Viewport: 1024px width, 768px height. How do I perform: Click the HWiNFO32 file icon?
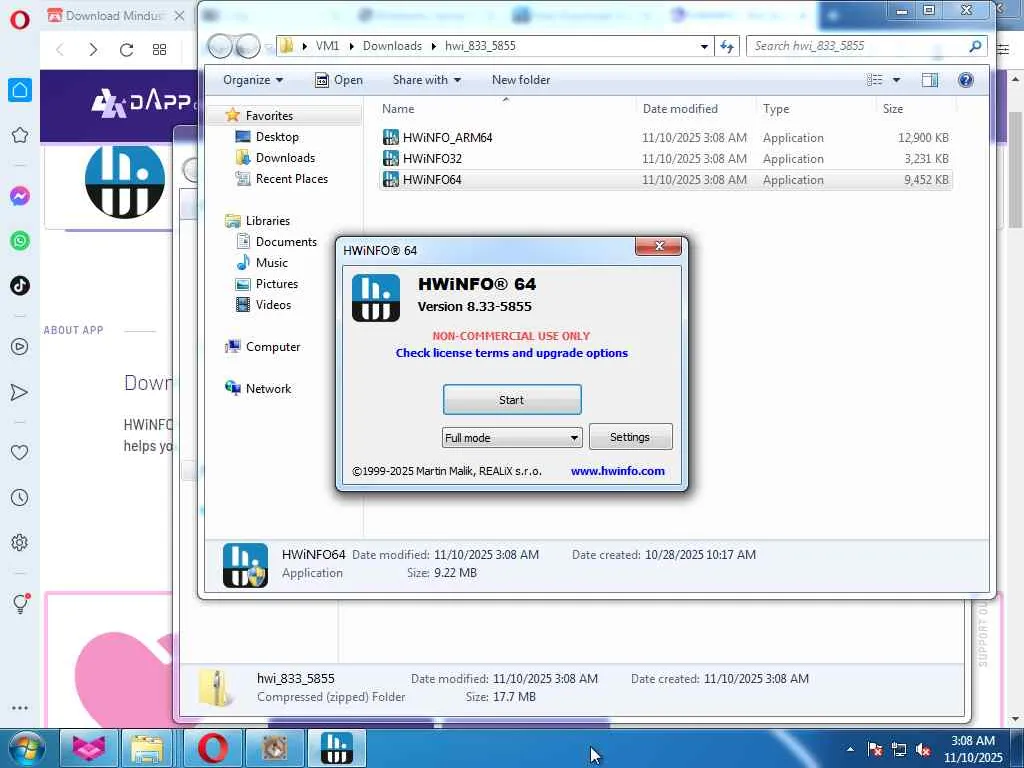(x=391, y=158)
